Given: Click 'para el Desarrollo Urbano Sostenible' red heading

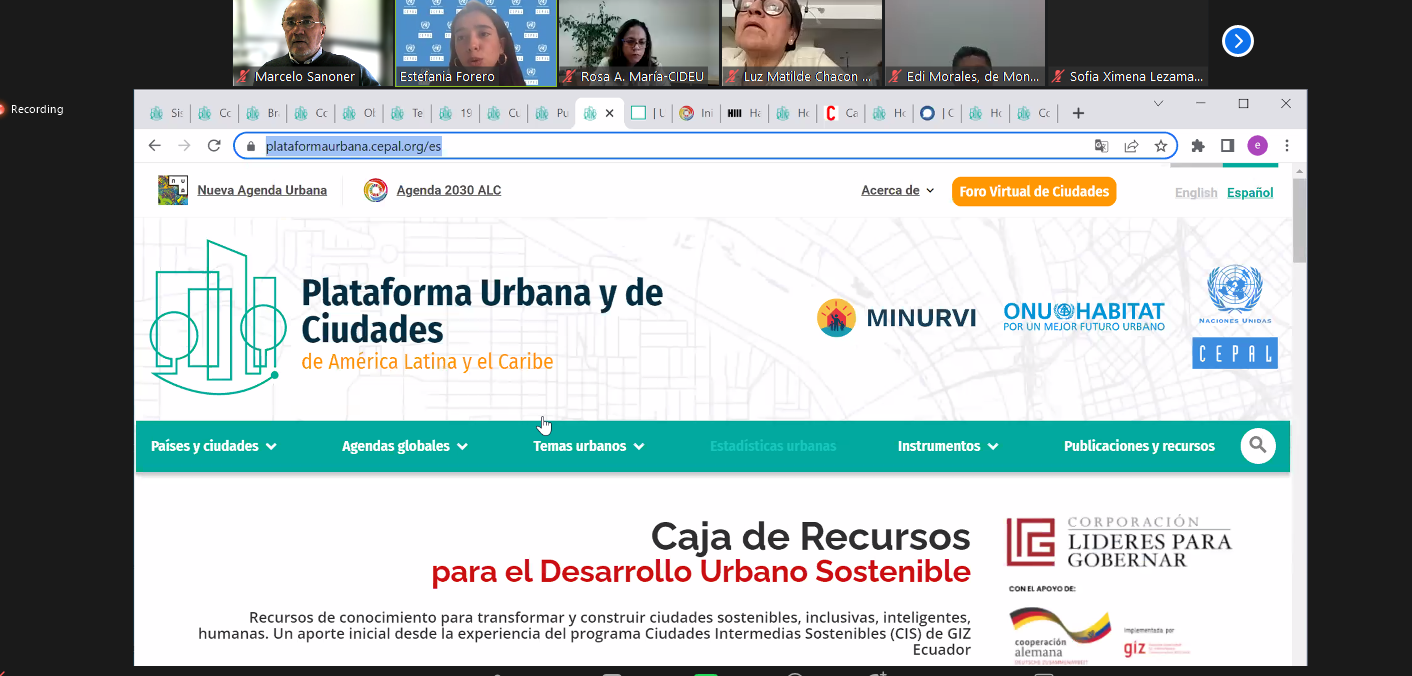Looking at the screenshot, I should [x=701, y=572].
